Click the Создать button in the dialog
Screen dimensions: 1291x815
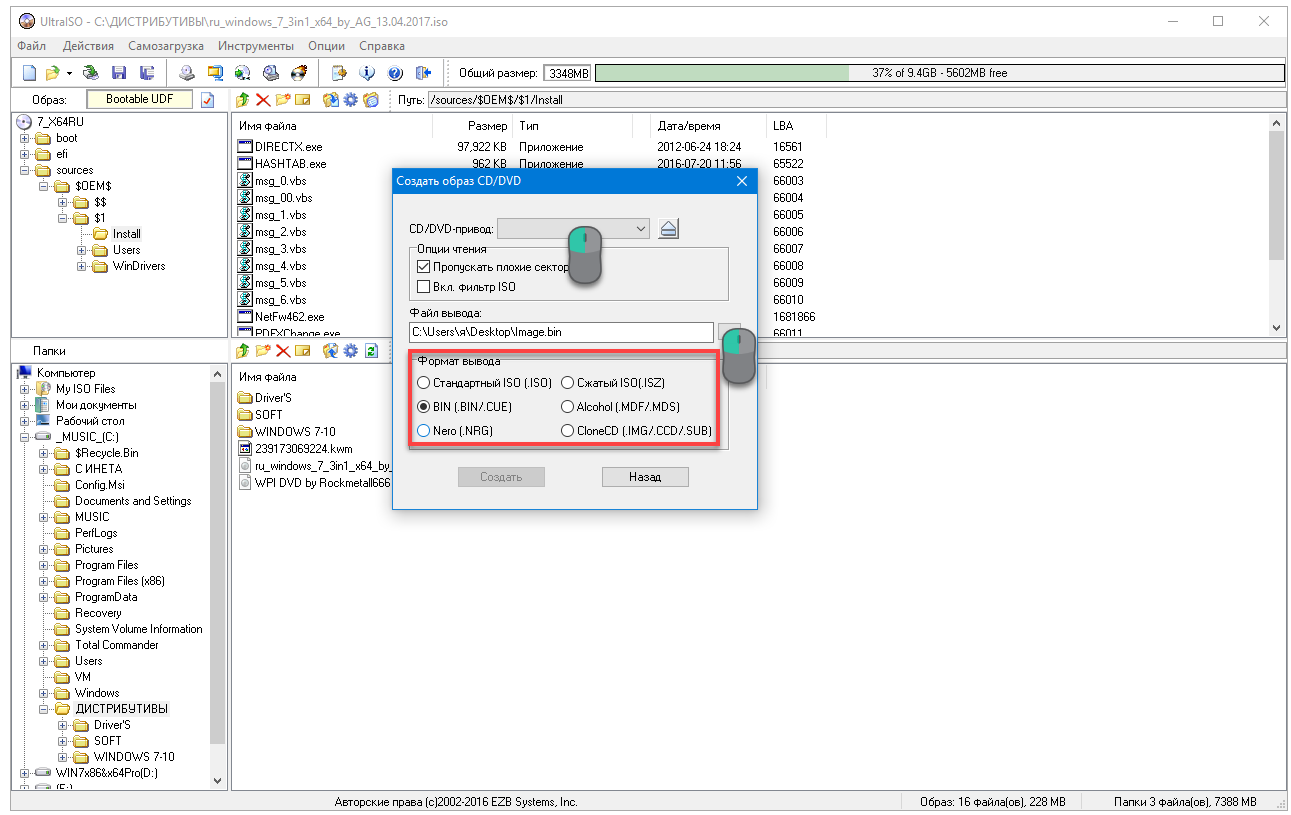point(501,477)
